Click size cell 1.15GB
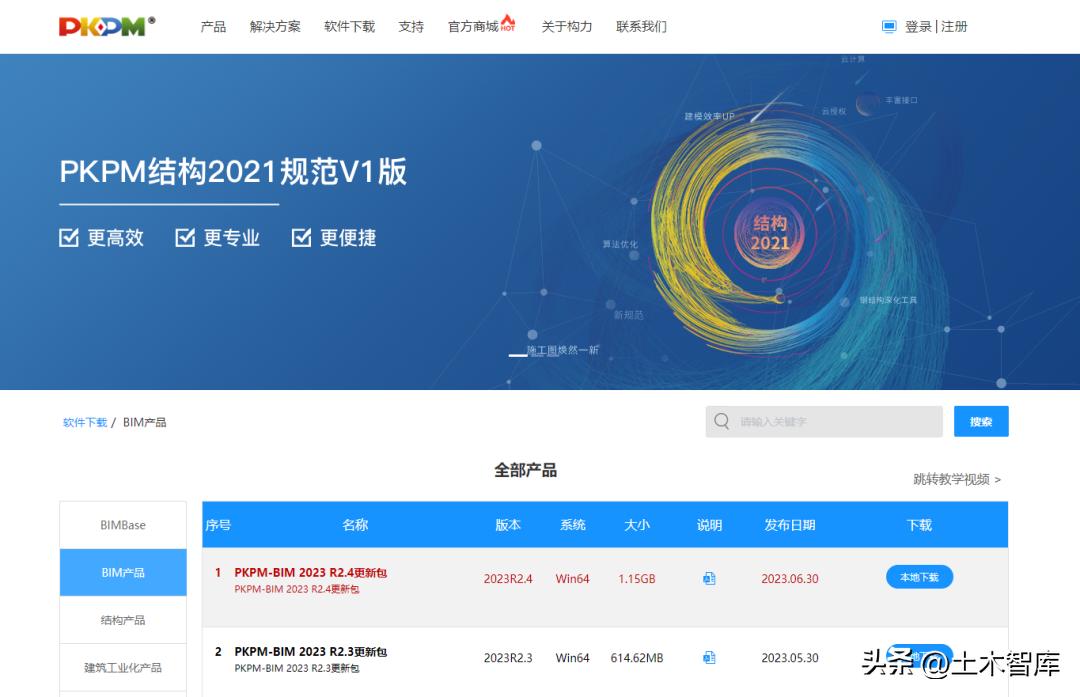The height and width of the screenshot is (697, 1080). point(636,579)
